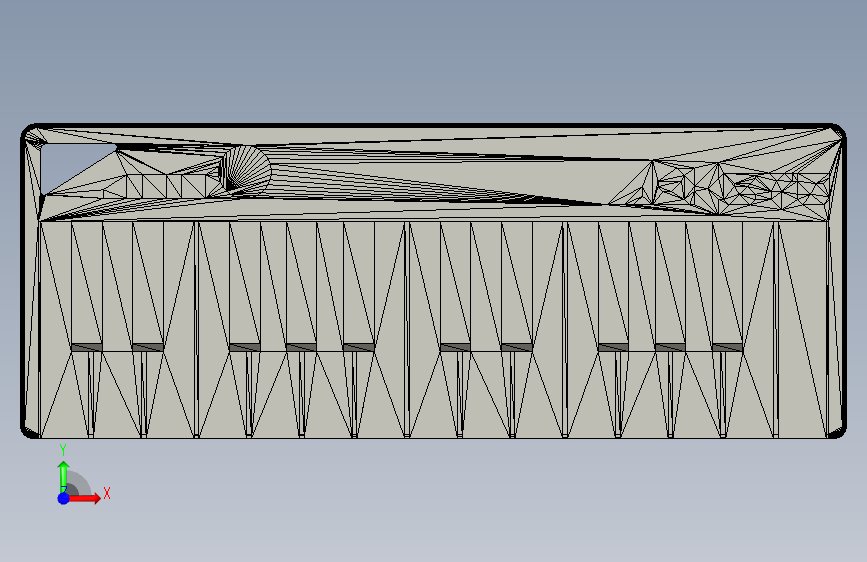Screen dimensions: 867x562
Task: Click the blue Z axis dot of triad
Action: (64, 498)
